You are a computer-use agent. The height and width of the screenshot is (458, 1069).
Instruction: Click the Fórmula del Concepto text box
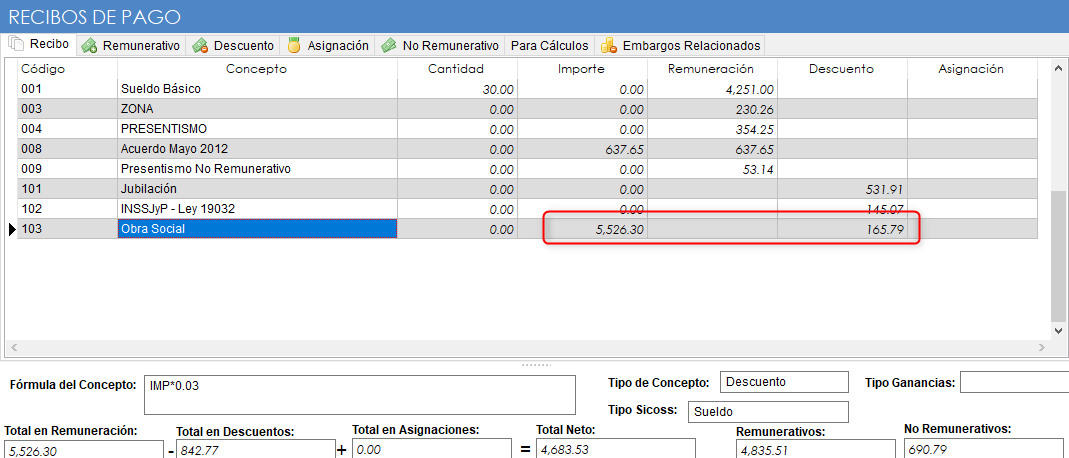(x=360, y=394)
